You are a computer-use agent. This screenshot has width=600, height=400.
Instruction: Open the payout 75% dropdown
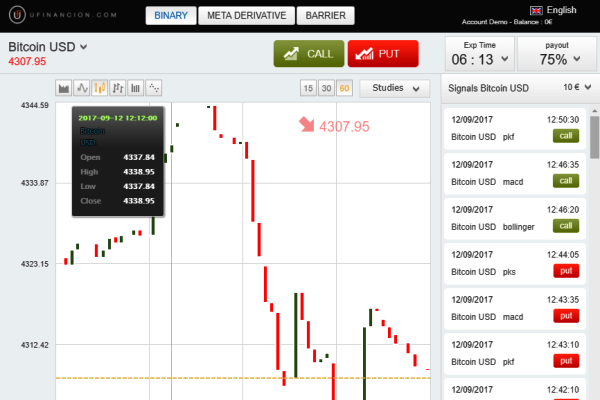[557, 54]
